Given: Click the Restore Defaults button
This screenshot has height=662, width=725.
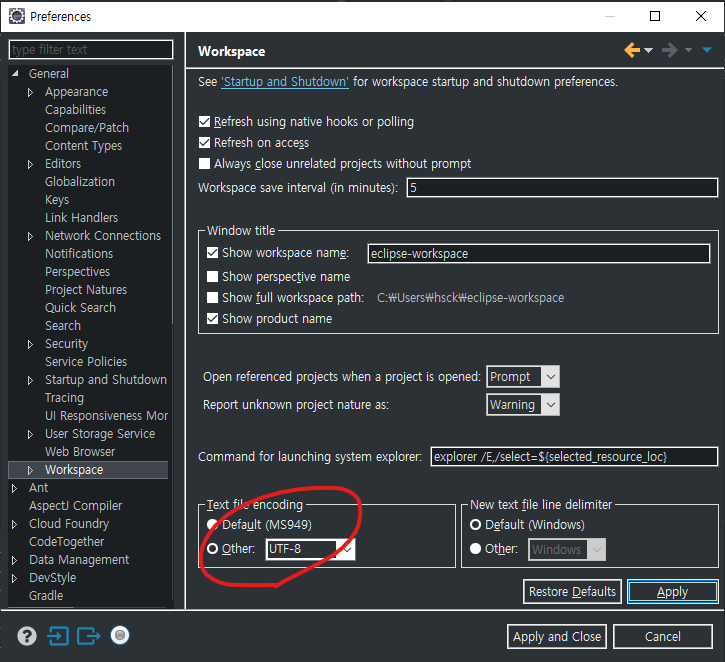Looking at the screenshot, I should click(x=572, y=592).
